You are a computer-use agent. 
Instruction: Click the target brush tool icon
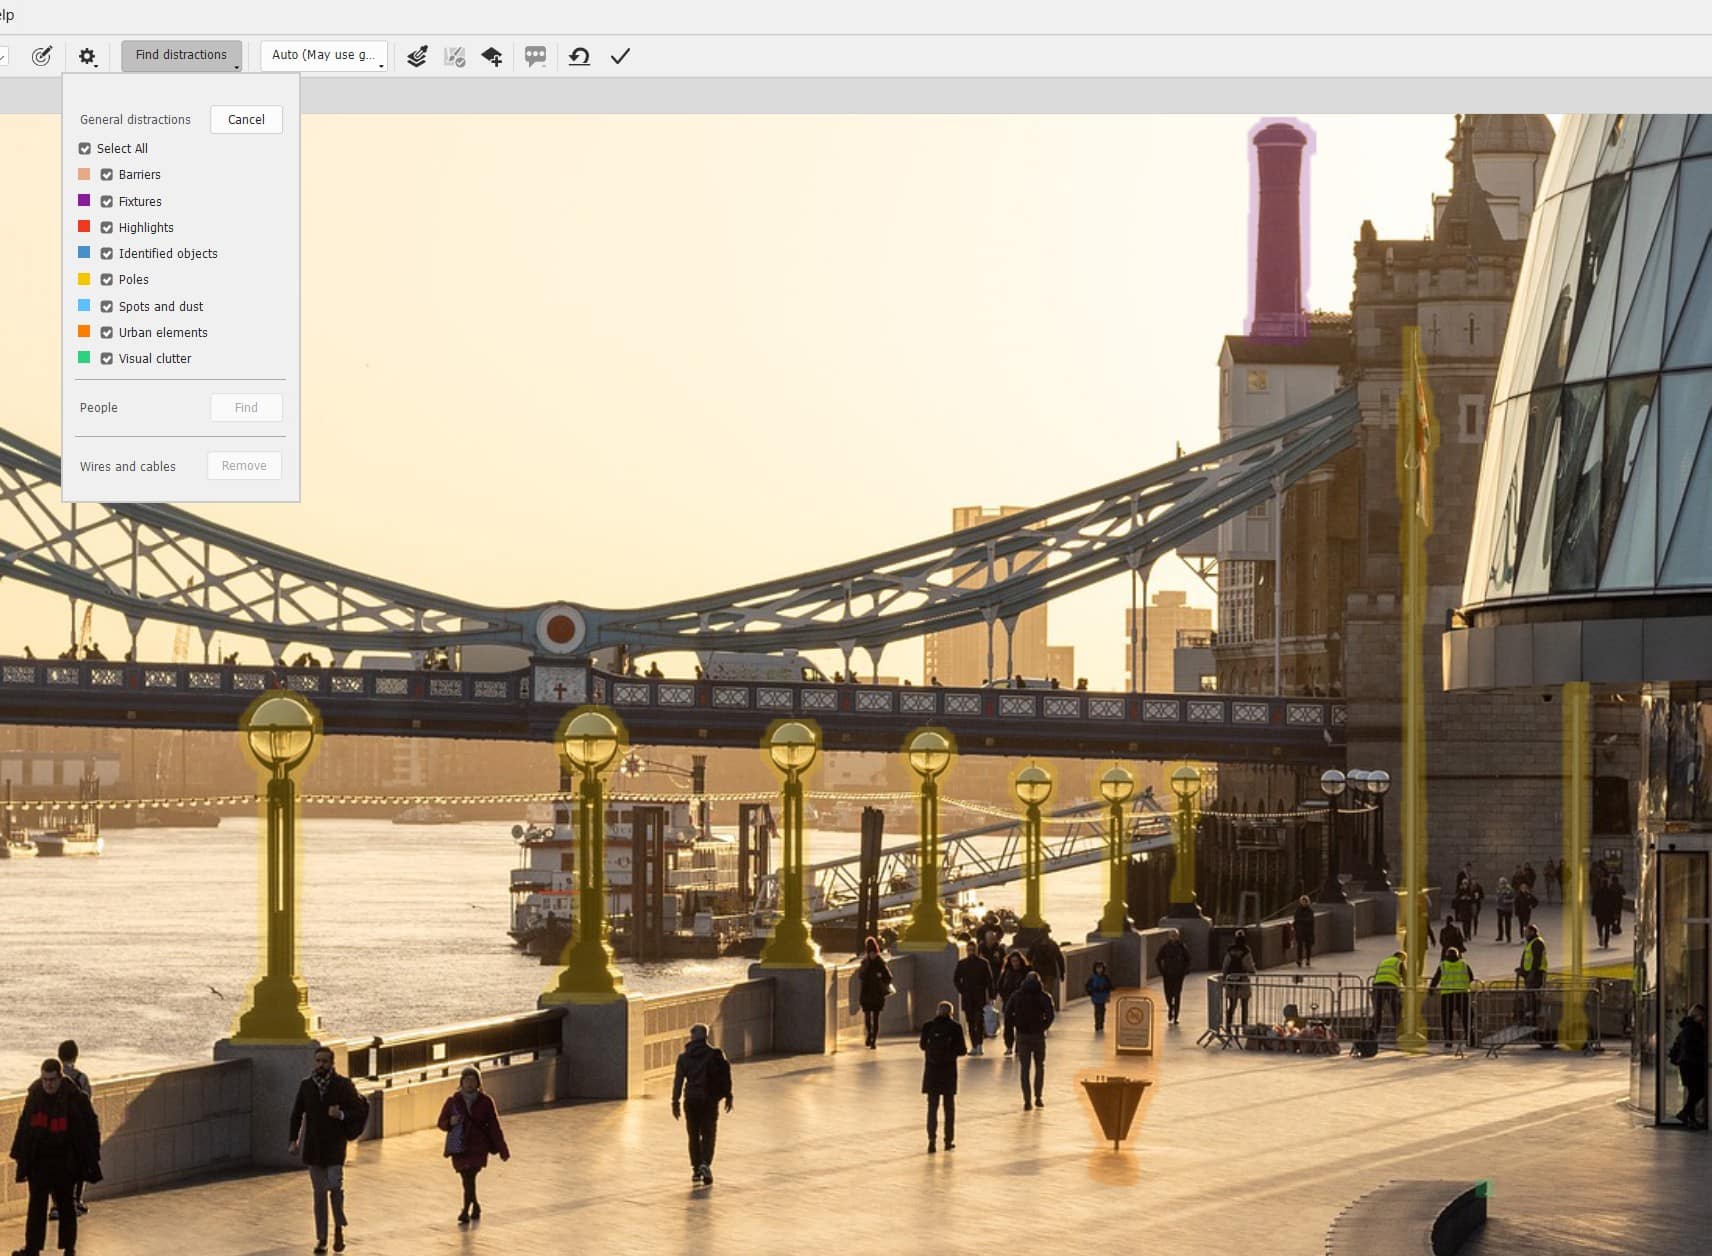click(x=41, y=56)
